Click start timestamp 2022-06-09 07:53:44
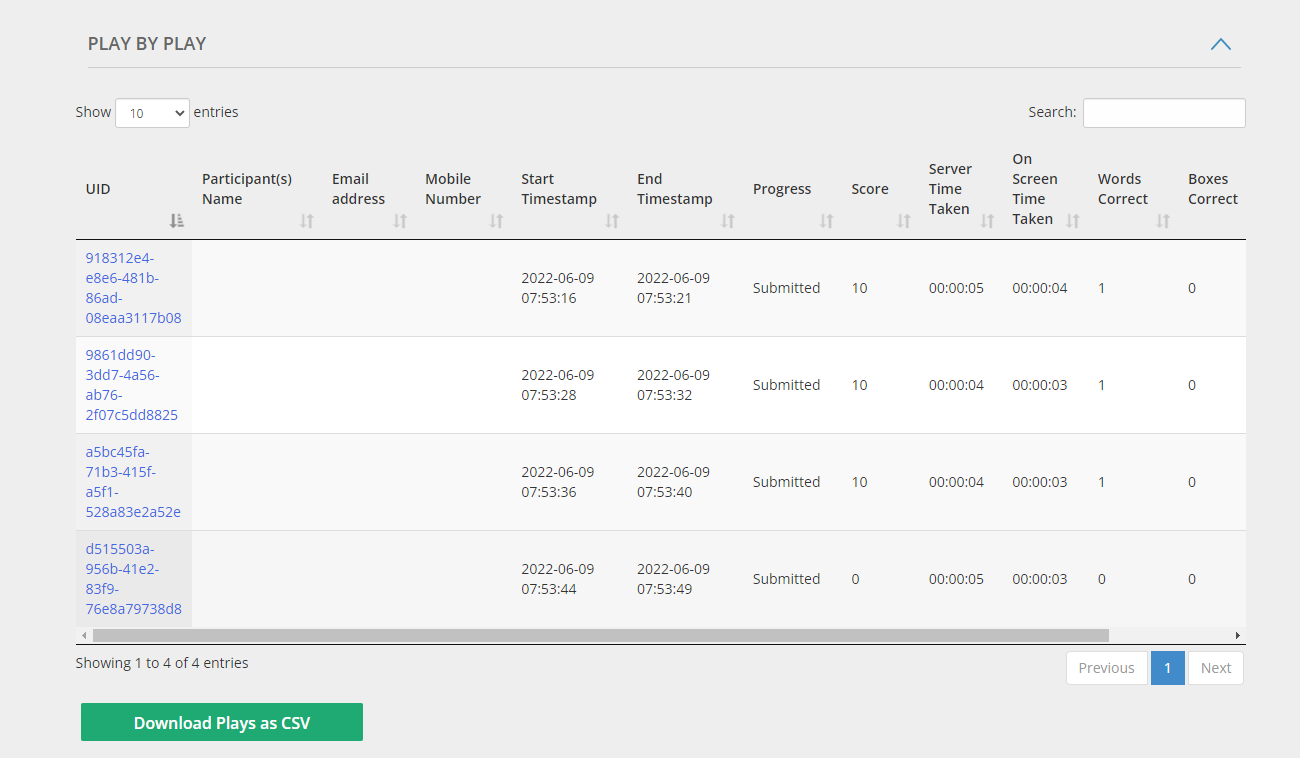 tap(557, 579)
